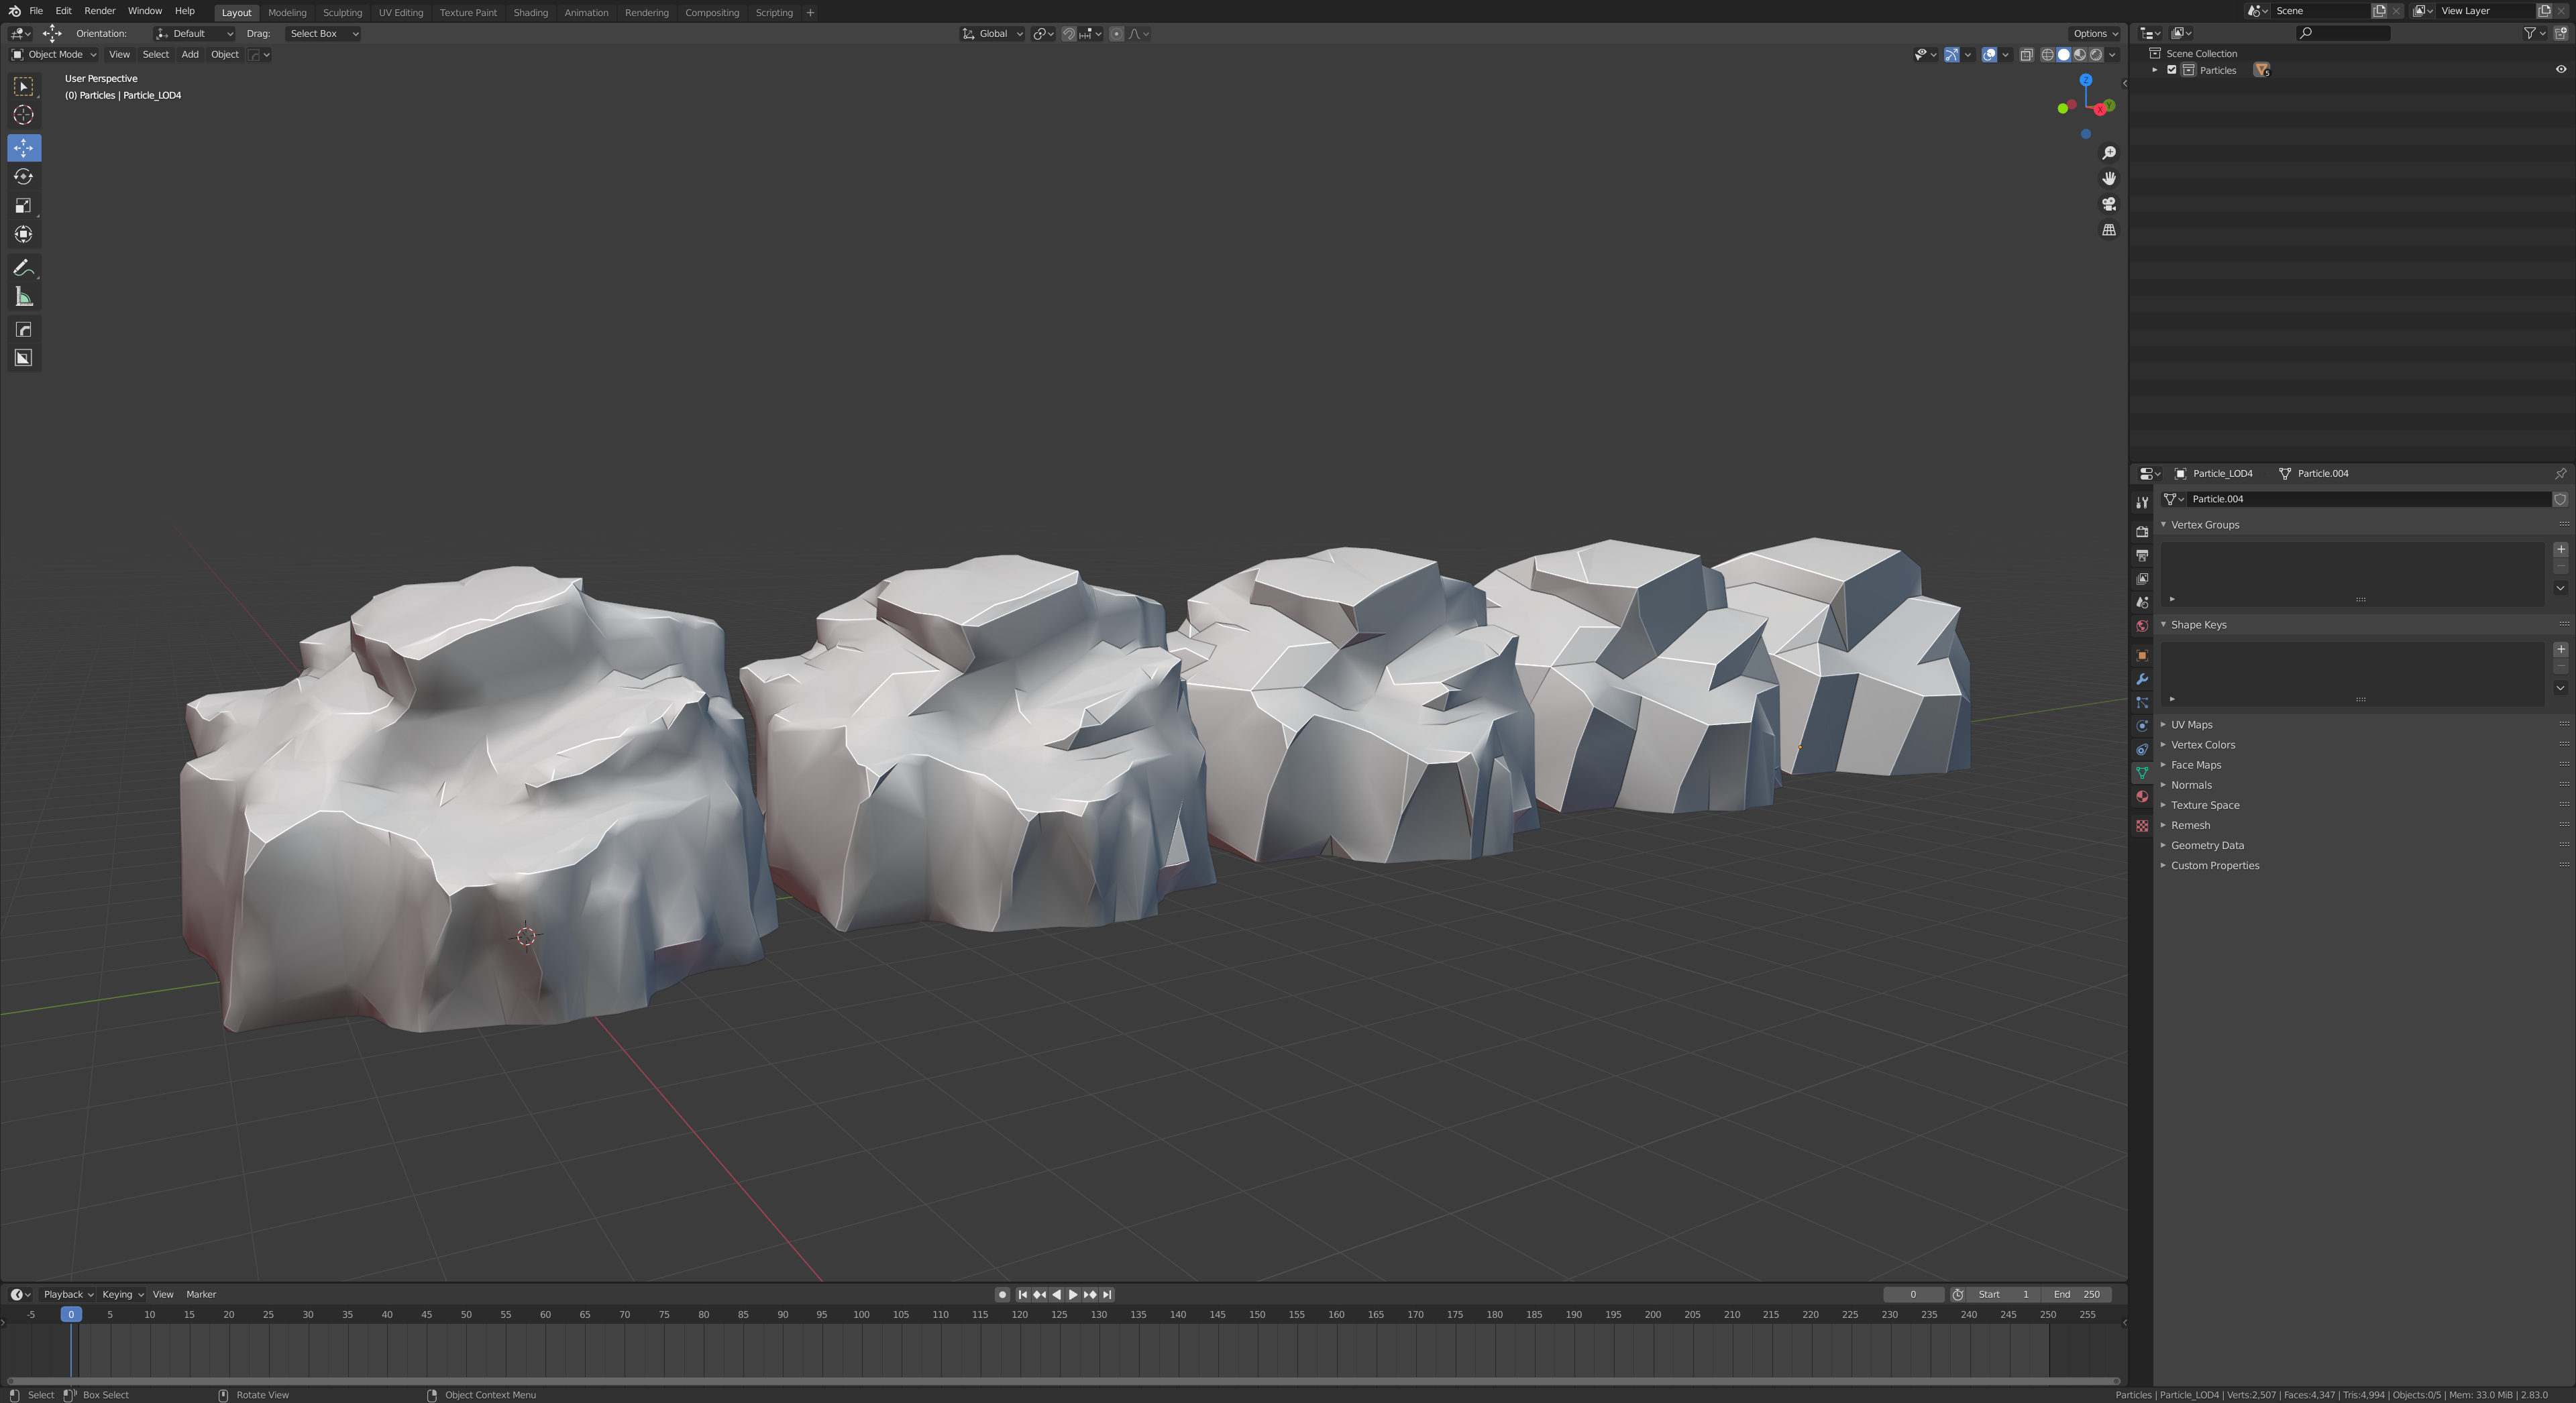Open the View Layer properties tab
The image size is (2576, 1403).
tap(2142, 580)
